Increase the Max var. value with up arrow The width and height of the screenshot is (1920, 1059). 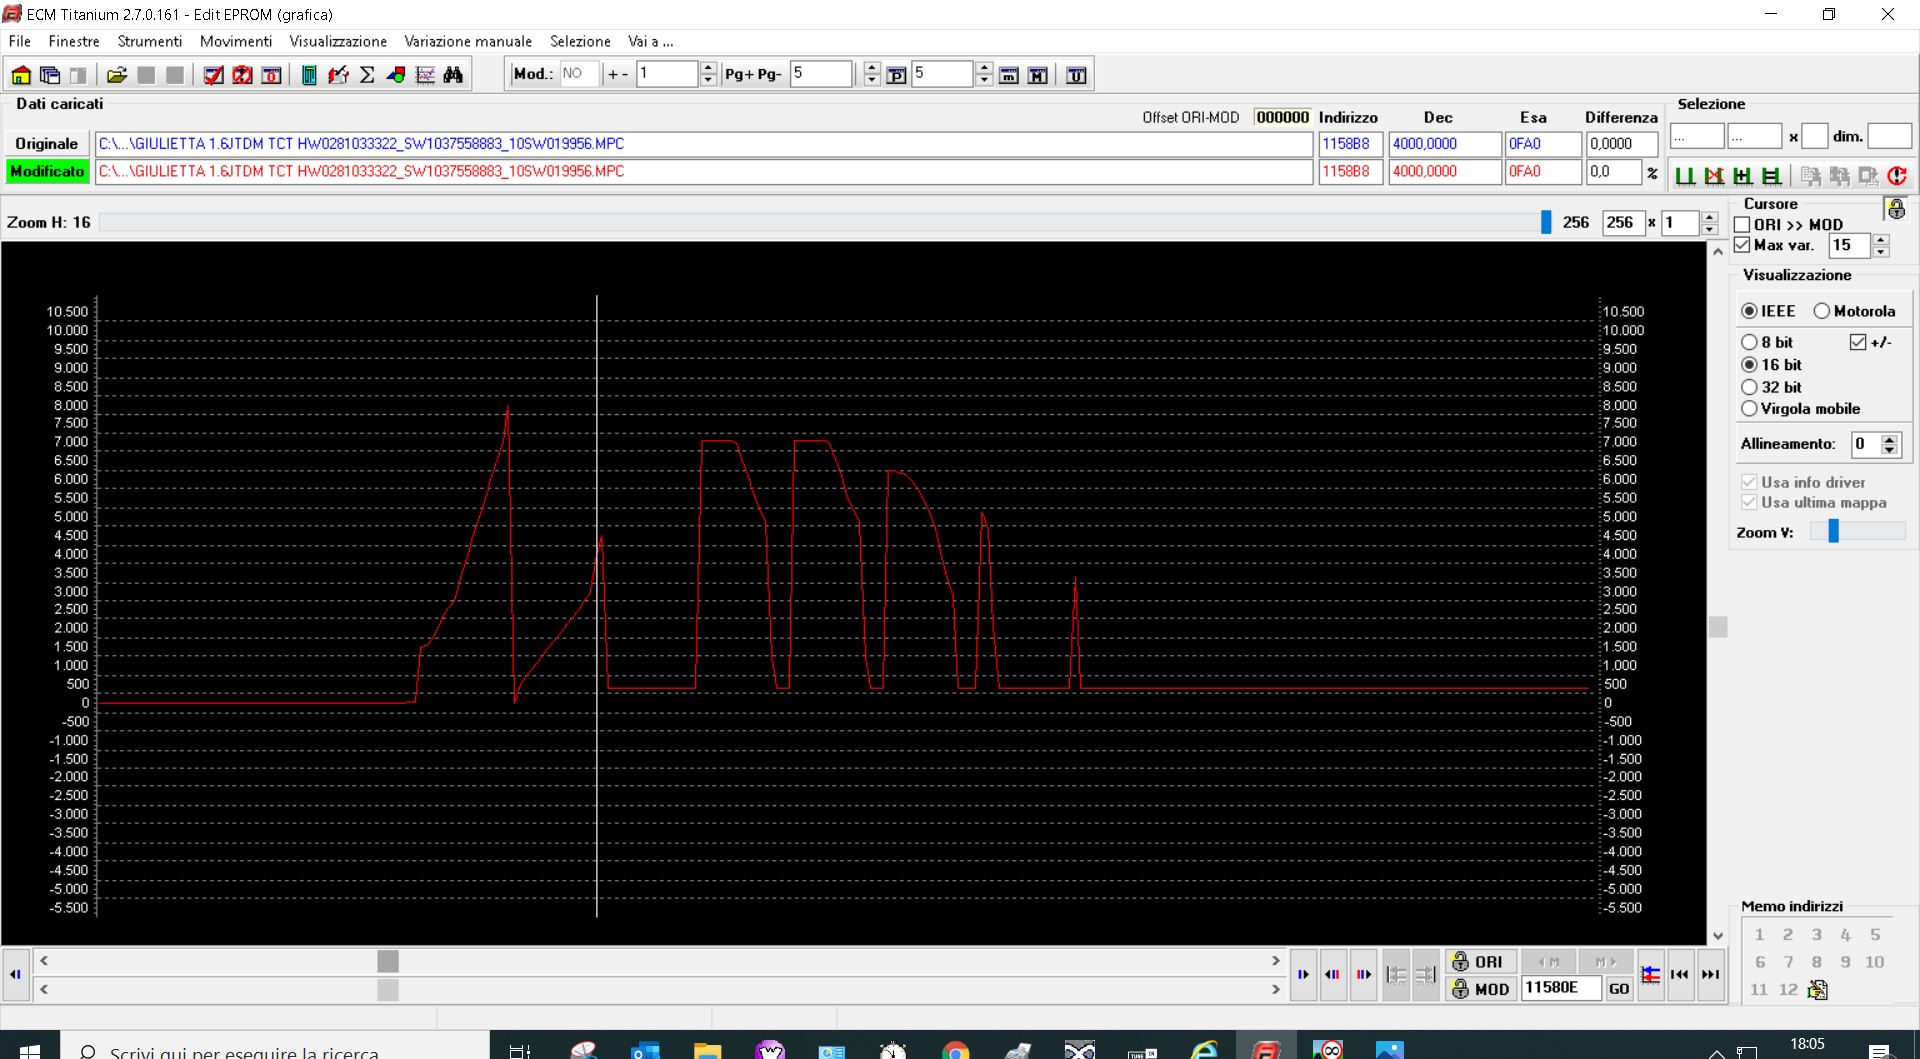[1881, 240]
